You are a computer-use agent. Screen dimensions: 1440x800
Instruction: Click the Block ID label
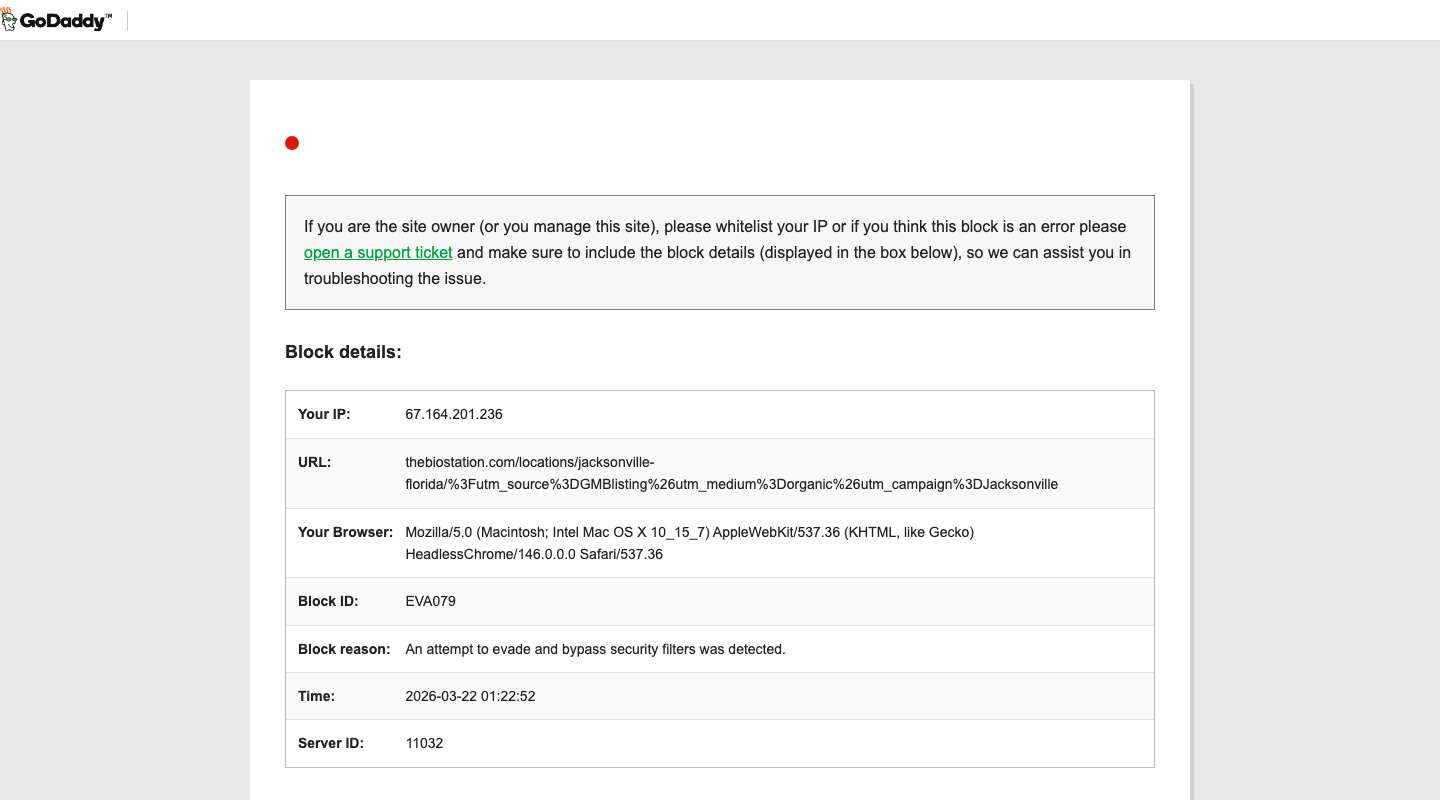coord(328,601)
